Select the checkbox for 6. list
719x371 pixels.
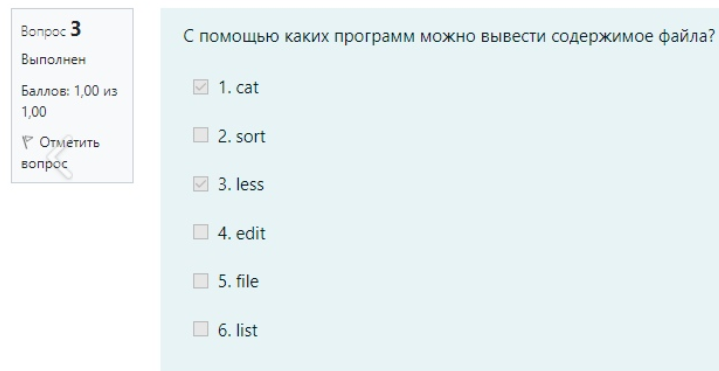200,329
